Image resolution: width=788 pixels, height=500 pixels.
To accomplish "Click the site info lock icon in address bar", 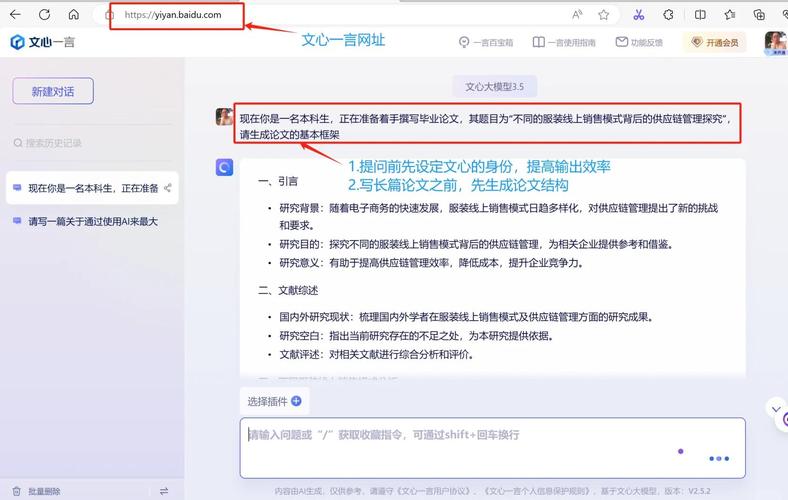I will pos(109,15).
